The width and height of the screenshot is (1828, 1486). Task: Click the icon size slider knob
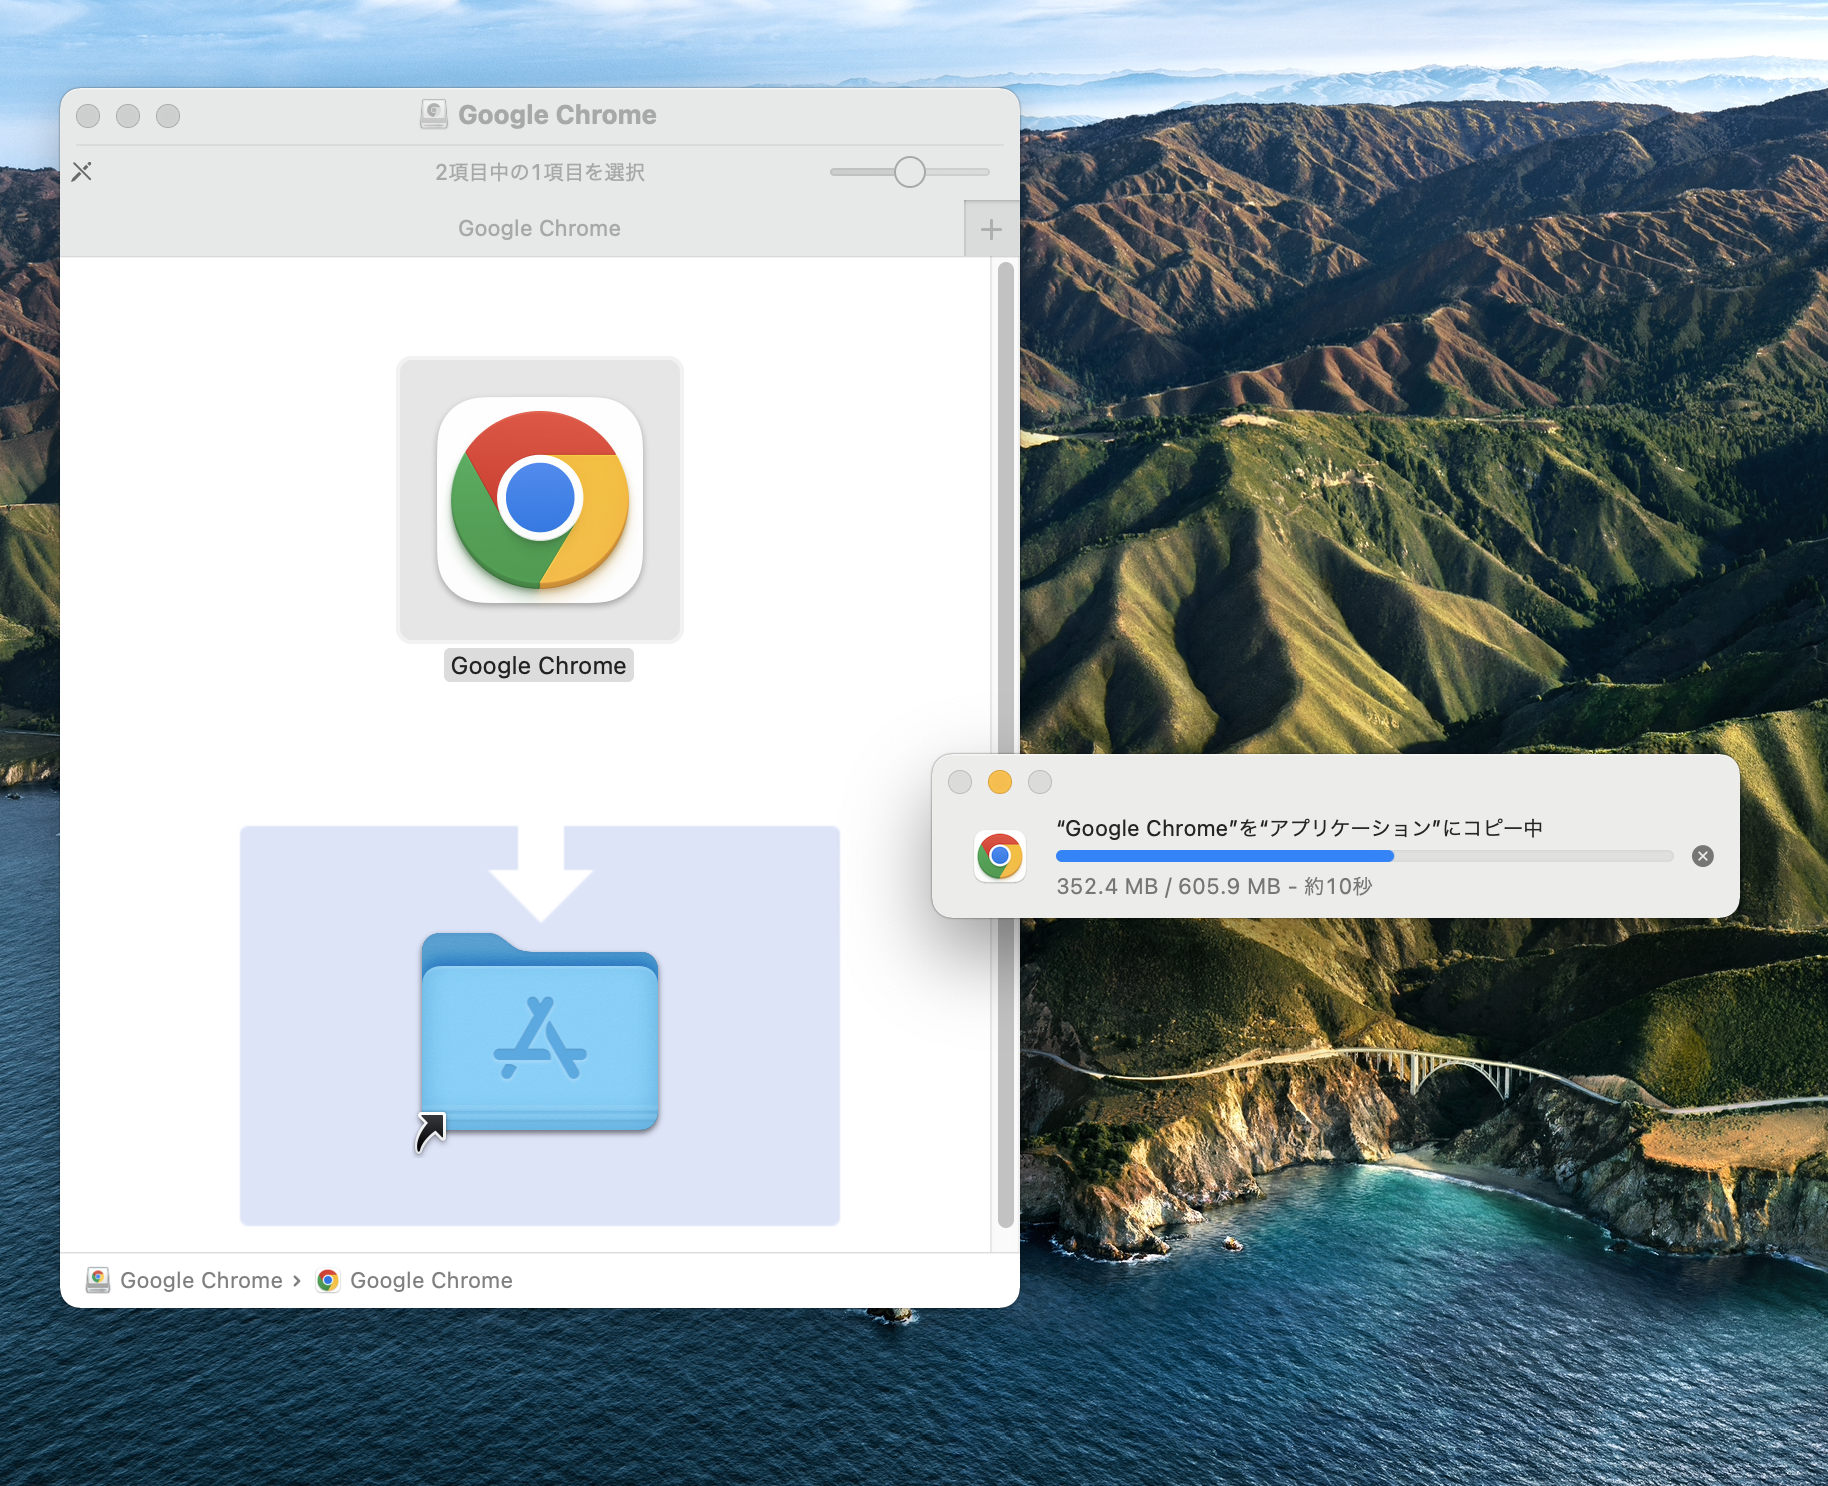[909, 172]
